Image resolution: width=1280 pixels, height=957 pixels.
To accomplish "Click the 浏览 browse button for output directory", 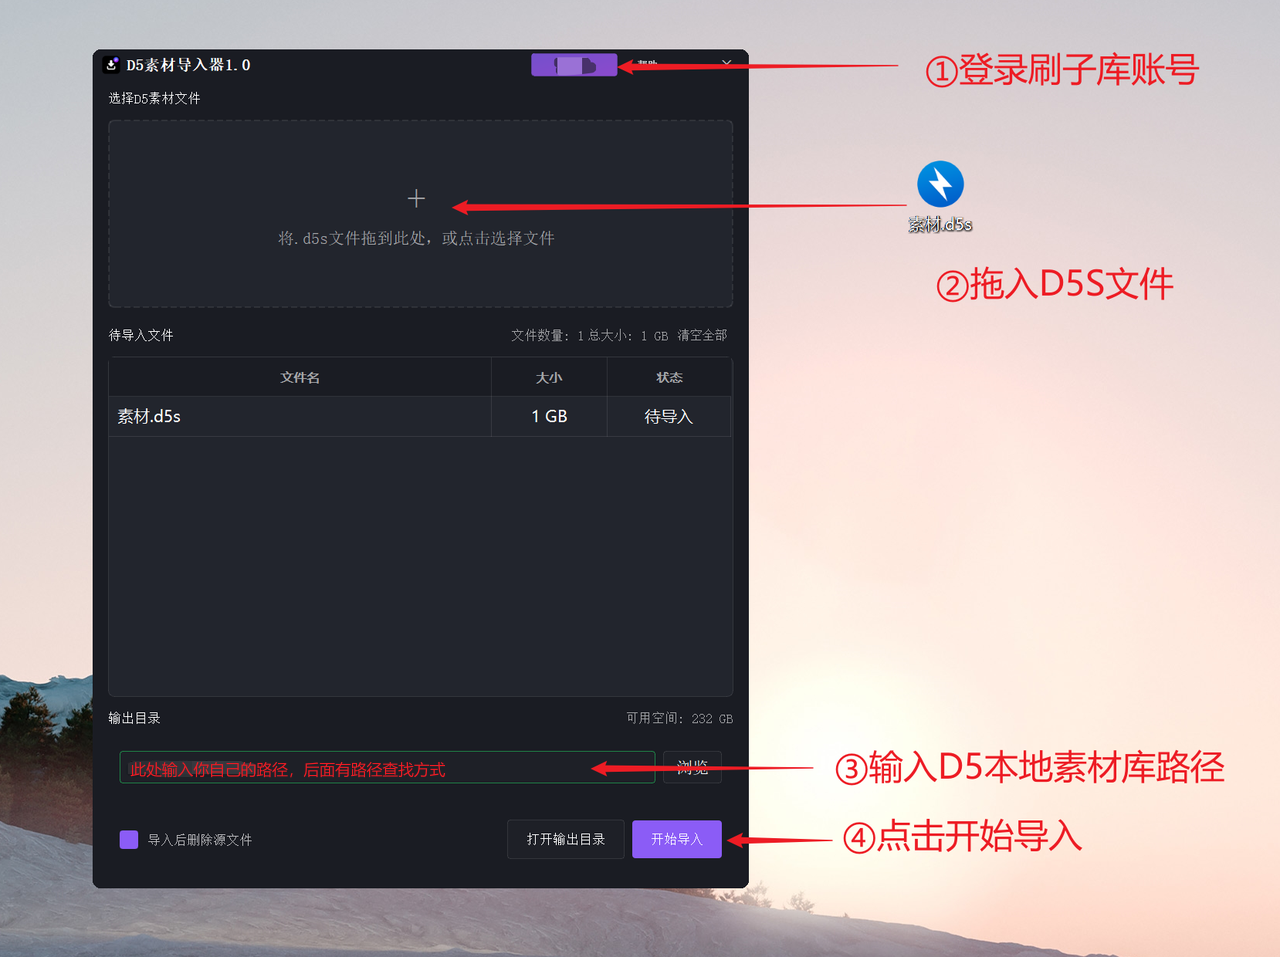I will [692, 767].
